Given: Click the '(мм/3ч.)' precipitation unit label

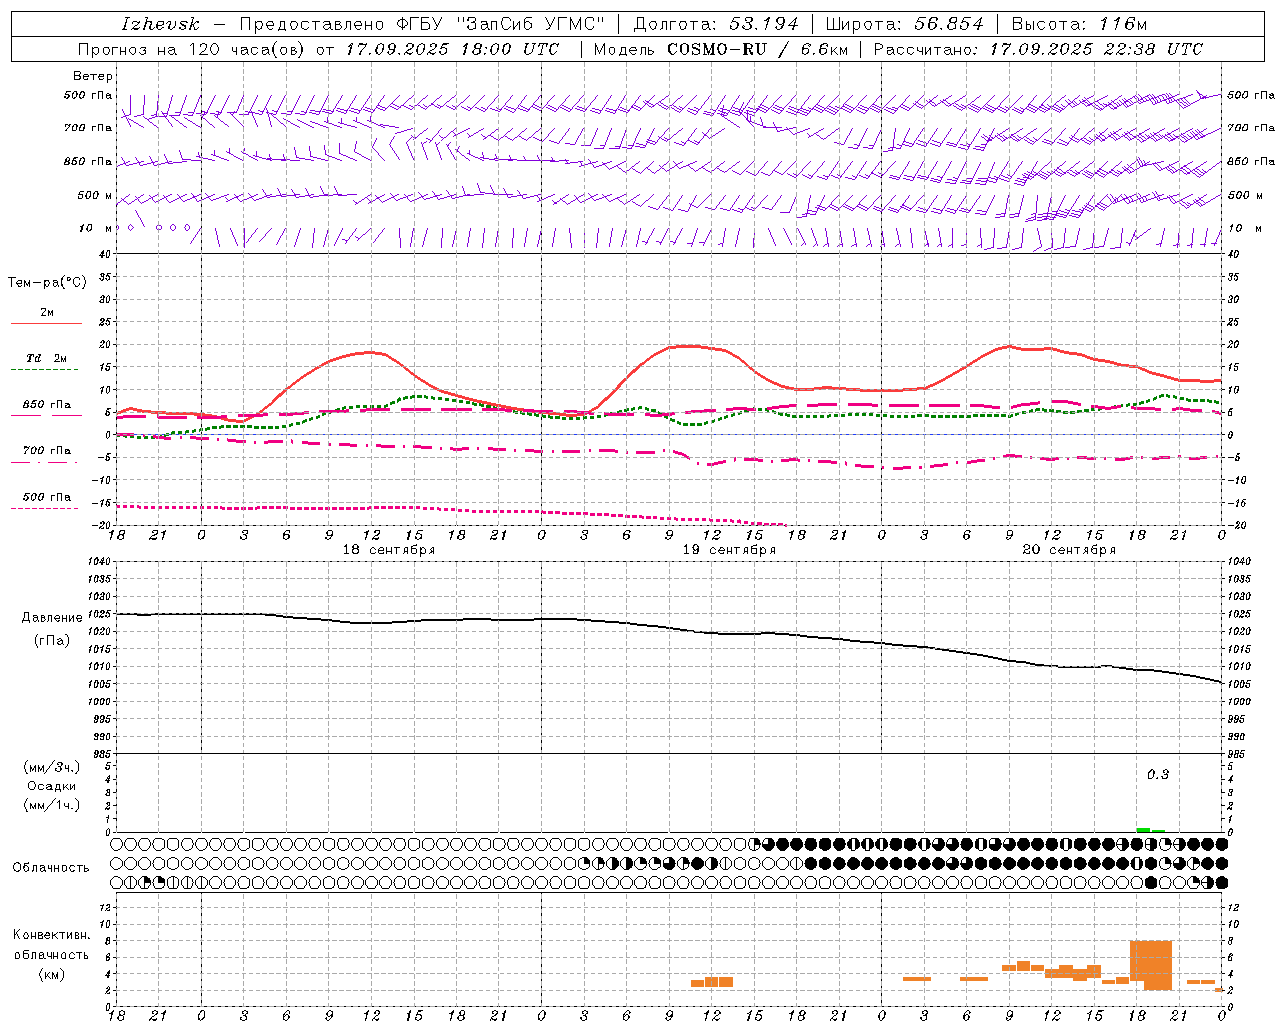Looking at the screenshot, I should 52,767.
